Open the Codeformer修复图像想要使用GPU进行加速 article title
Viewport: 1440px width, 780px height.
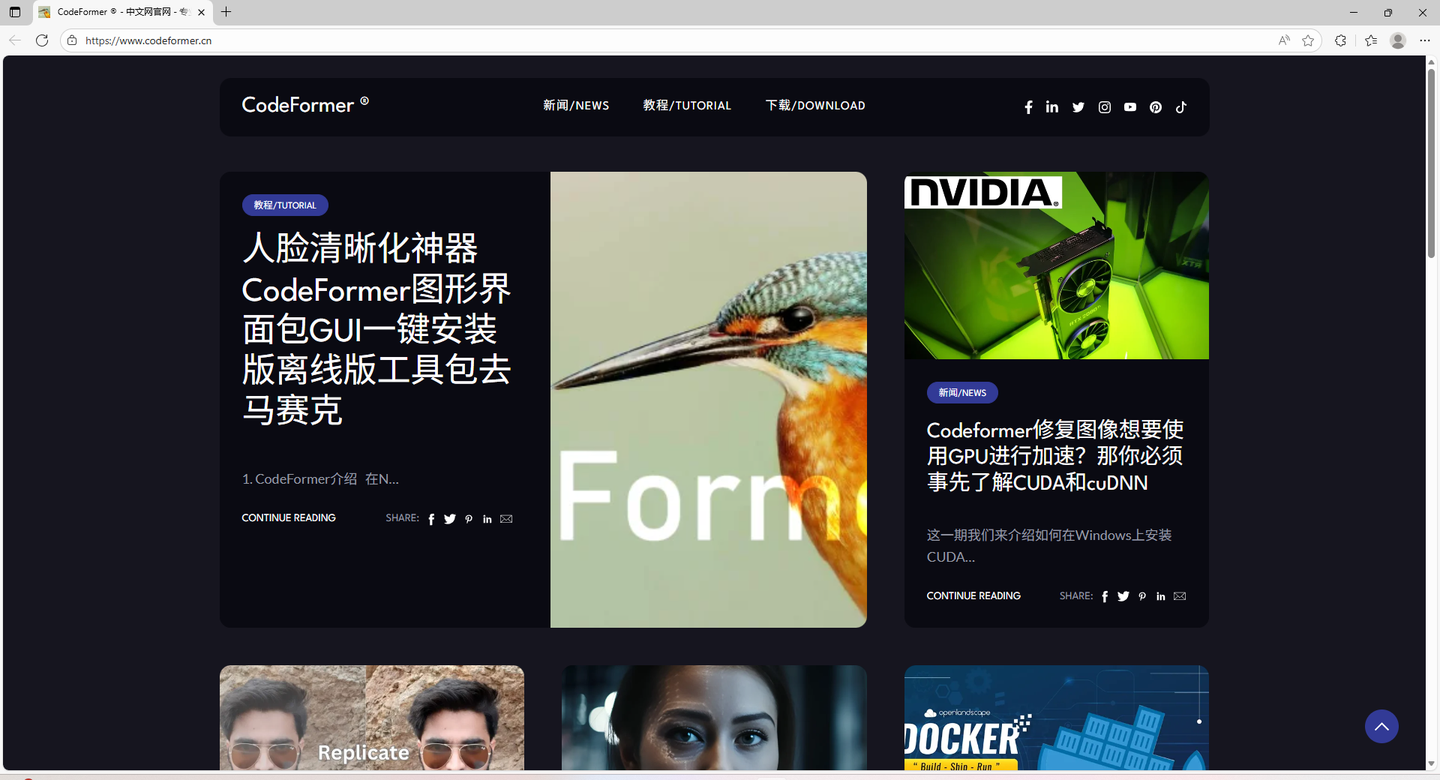pyautogui.click(x=1055, y=456)
